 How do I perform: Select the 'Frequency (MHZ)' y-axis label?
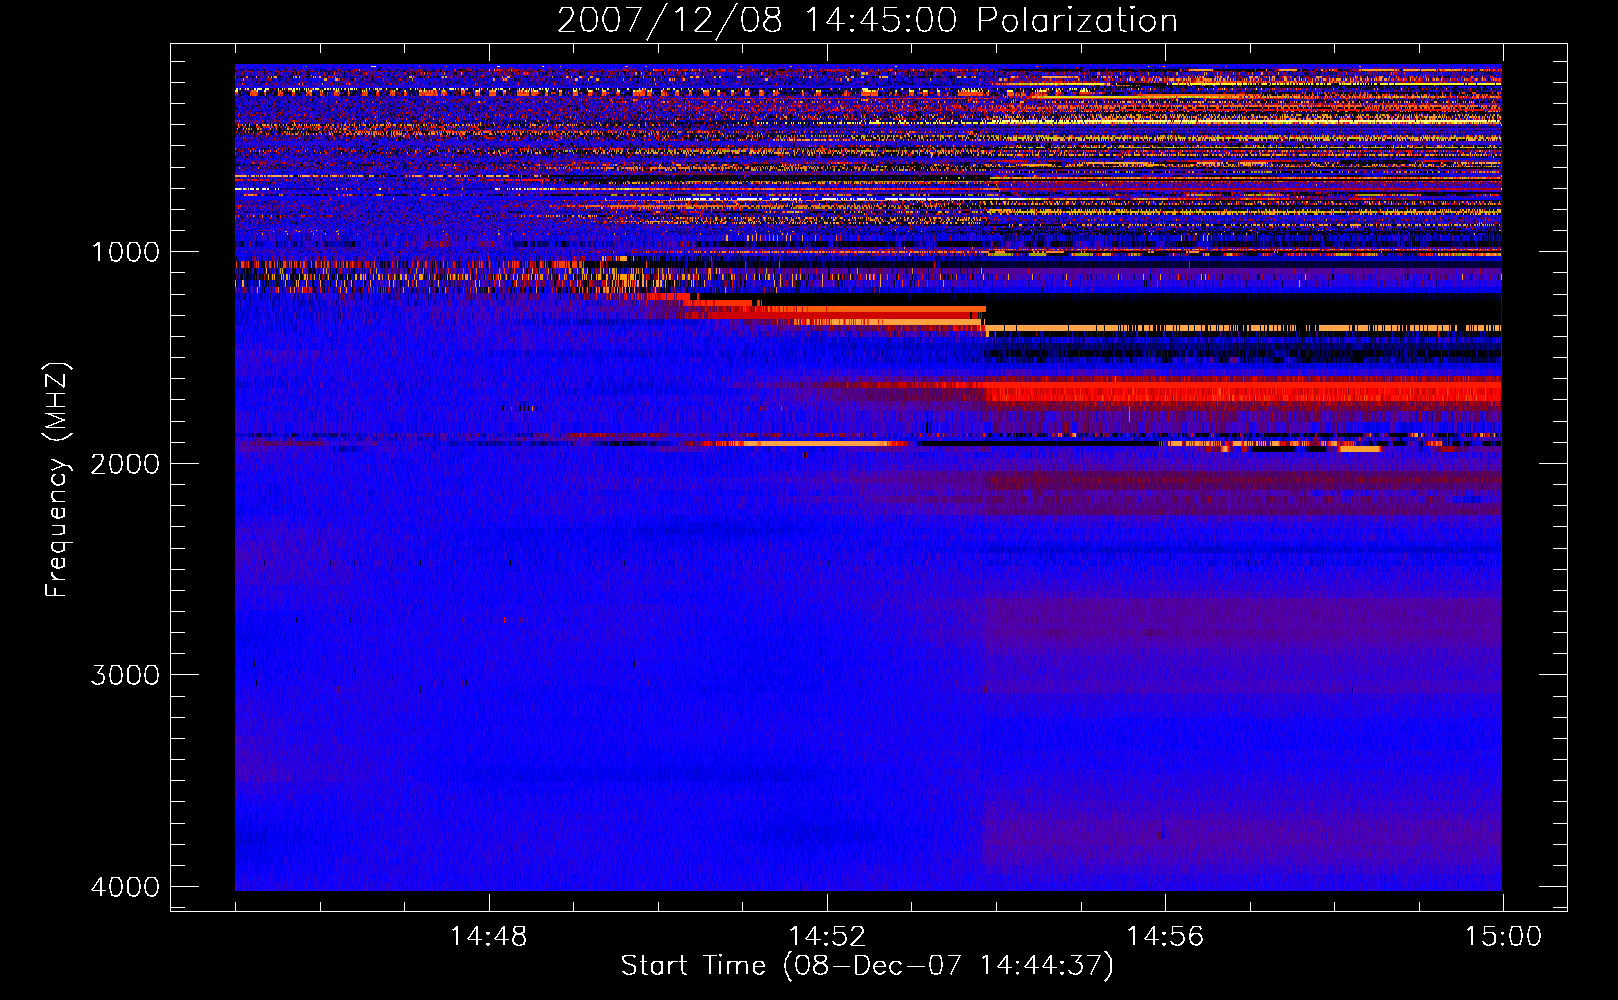click(x=57, y=480)
